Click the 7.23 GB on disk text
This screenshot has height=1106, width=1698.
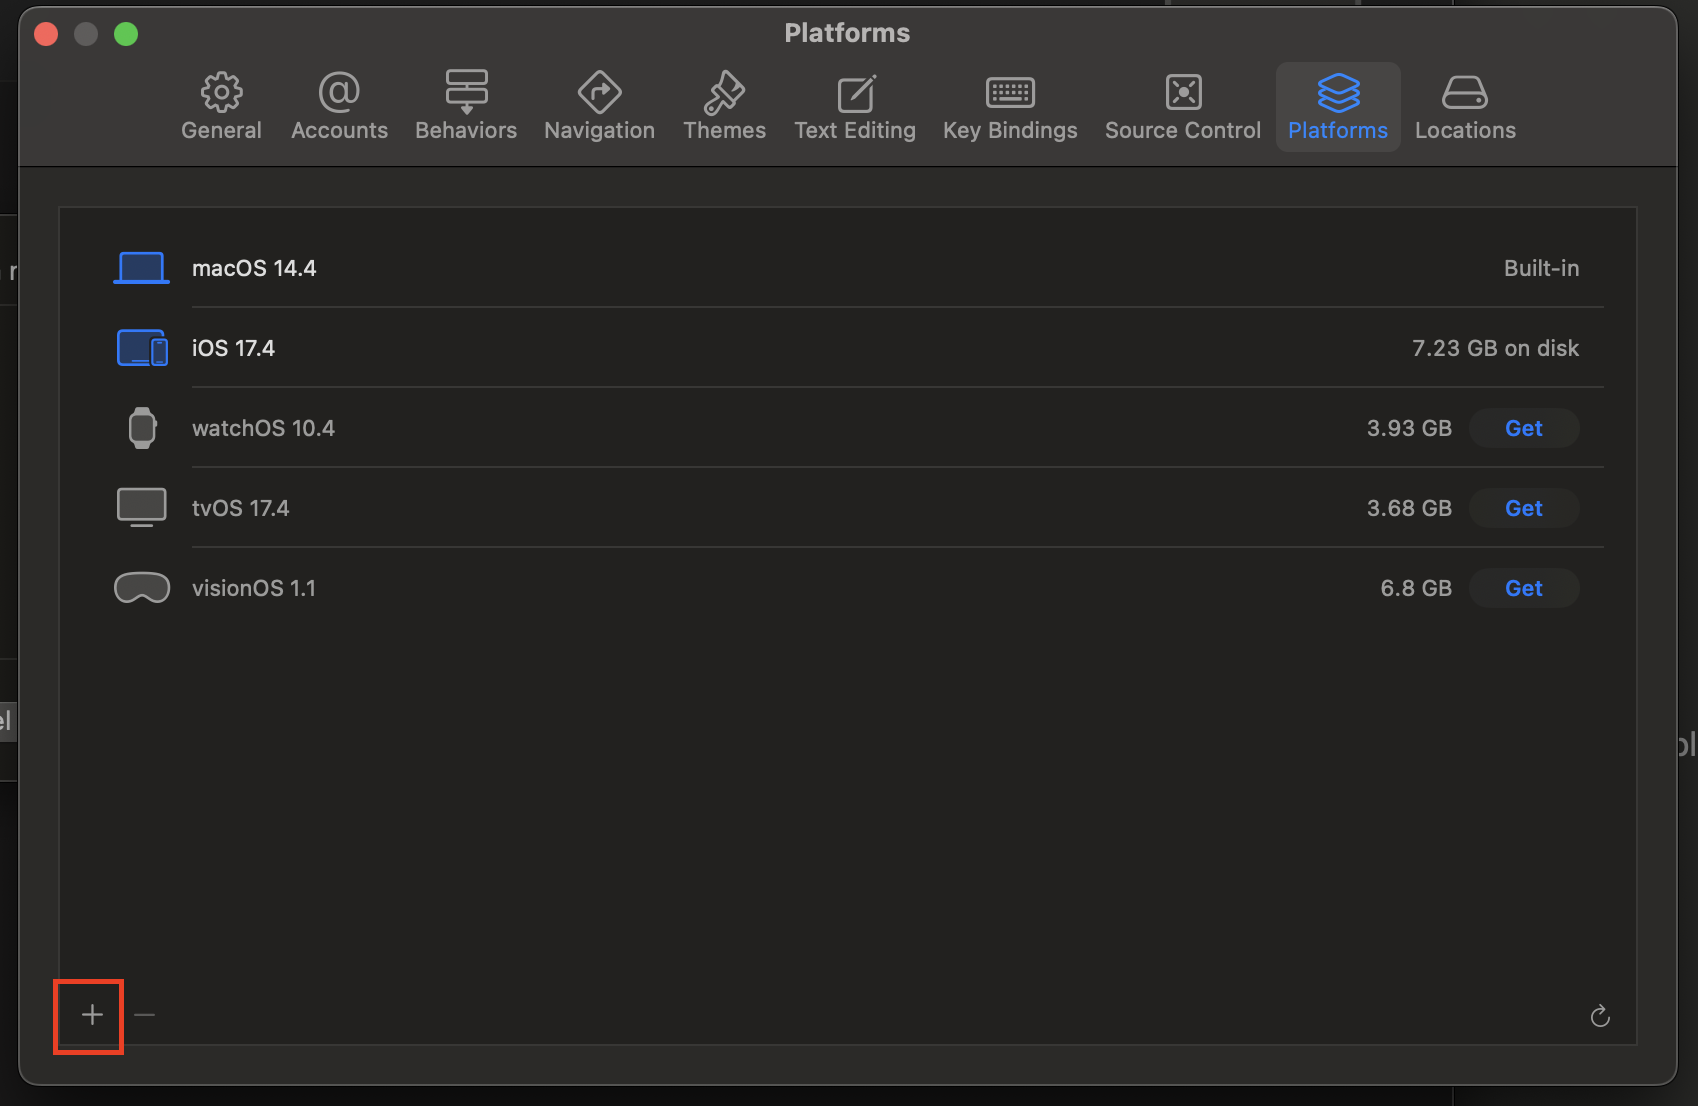[x=1495, y=348]
